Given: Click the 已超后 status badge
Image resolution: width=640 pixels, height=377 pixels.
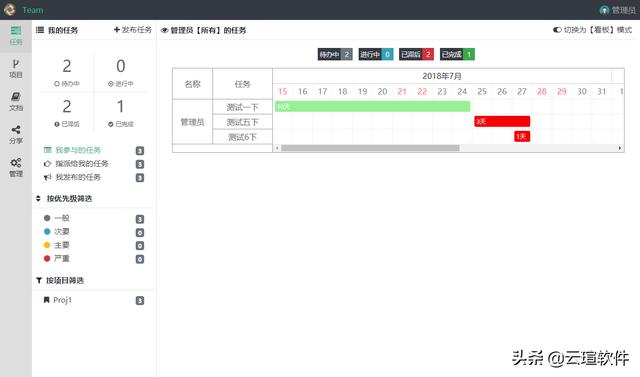Looking at the screenshot, I should point(416,54).
